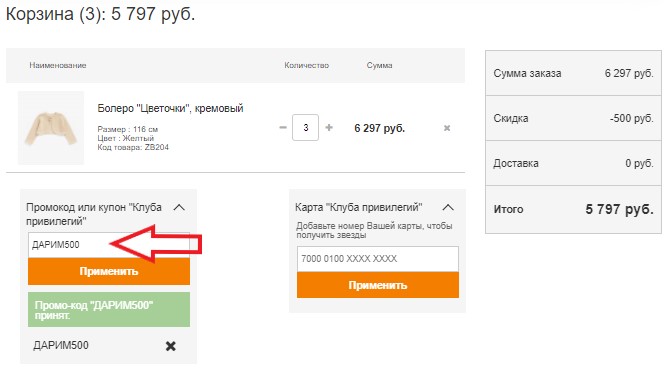This screenshot has height=375, width=670.
Task: Click the quantity box showing 3
Action: coord(306,128)
